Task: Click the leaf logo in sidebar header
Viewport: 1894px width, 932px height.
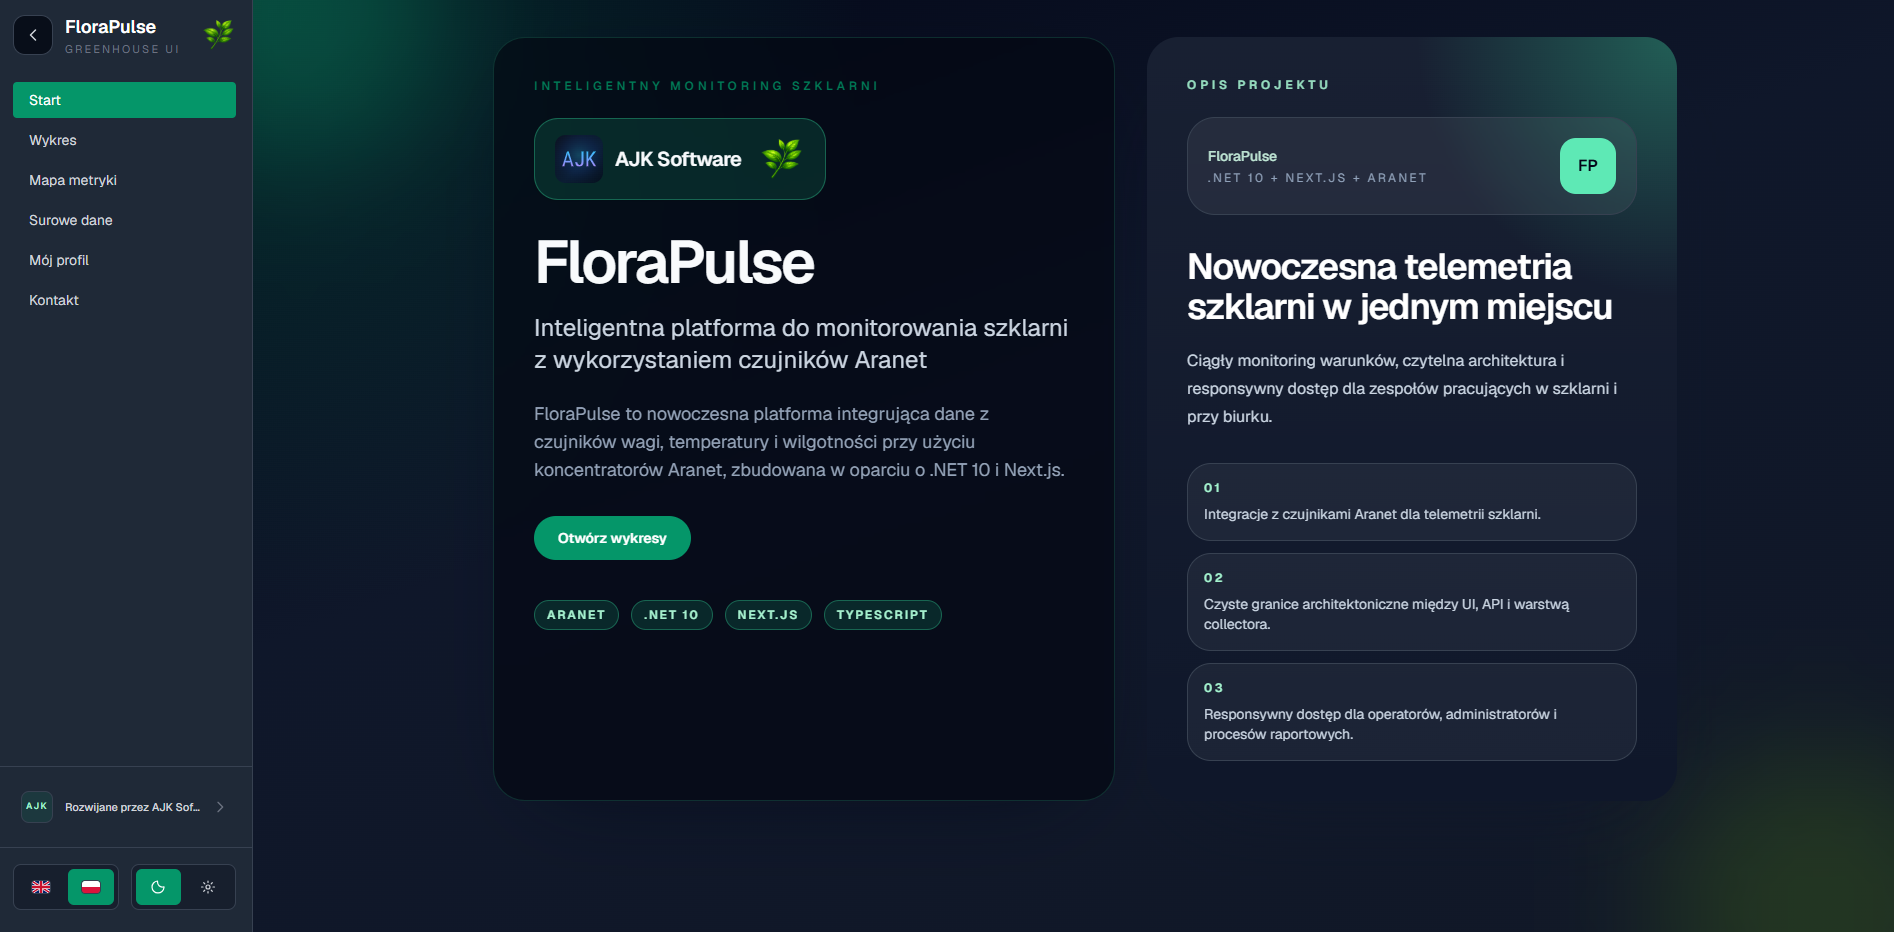Action: pos(218,34)
